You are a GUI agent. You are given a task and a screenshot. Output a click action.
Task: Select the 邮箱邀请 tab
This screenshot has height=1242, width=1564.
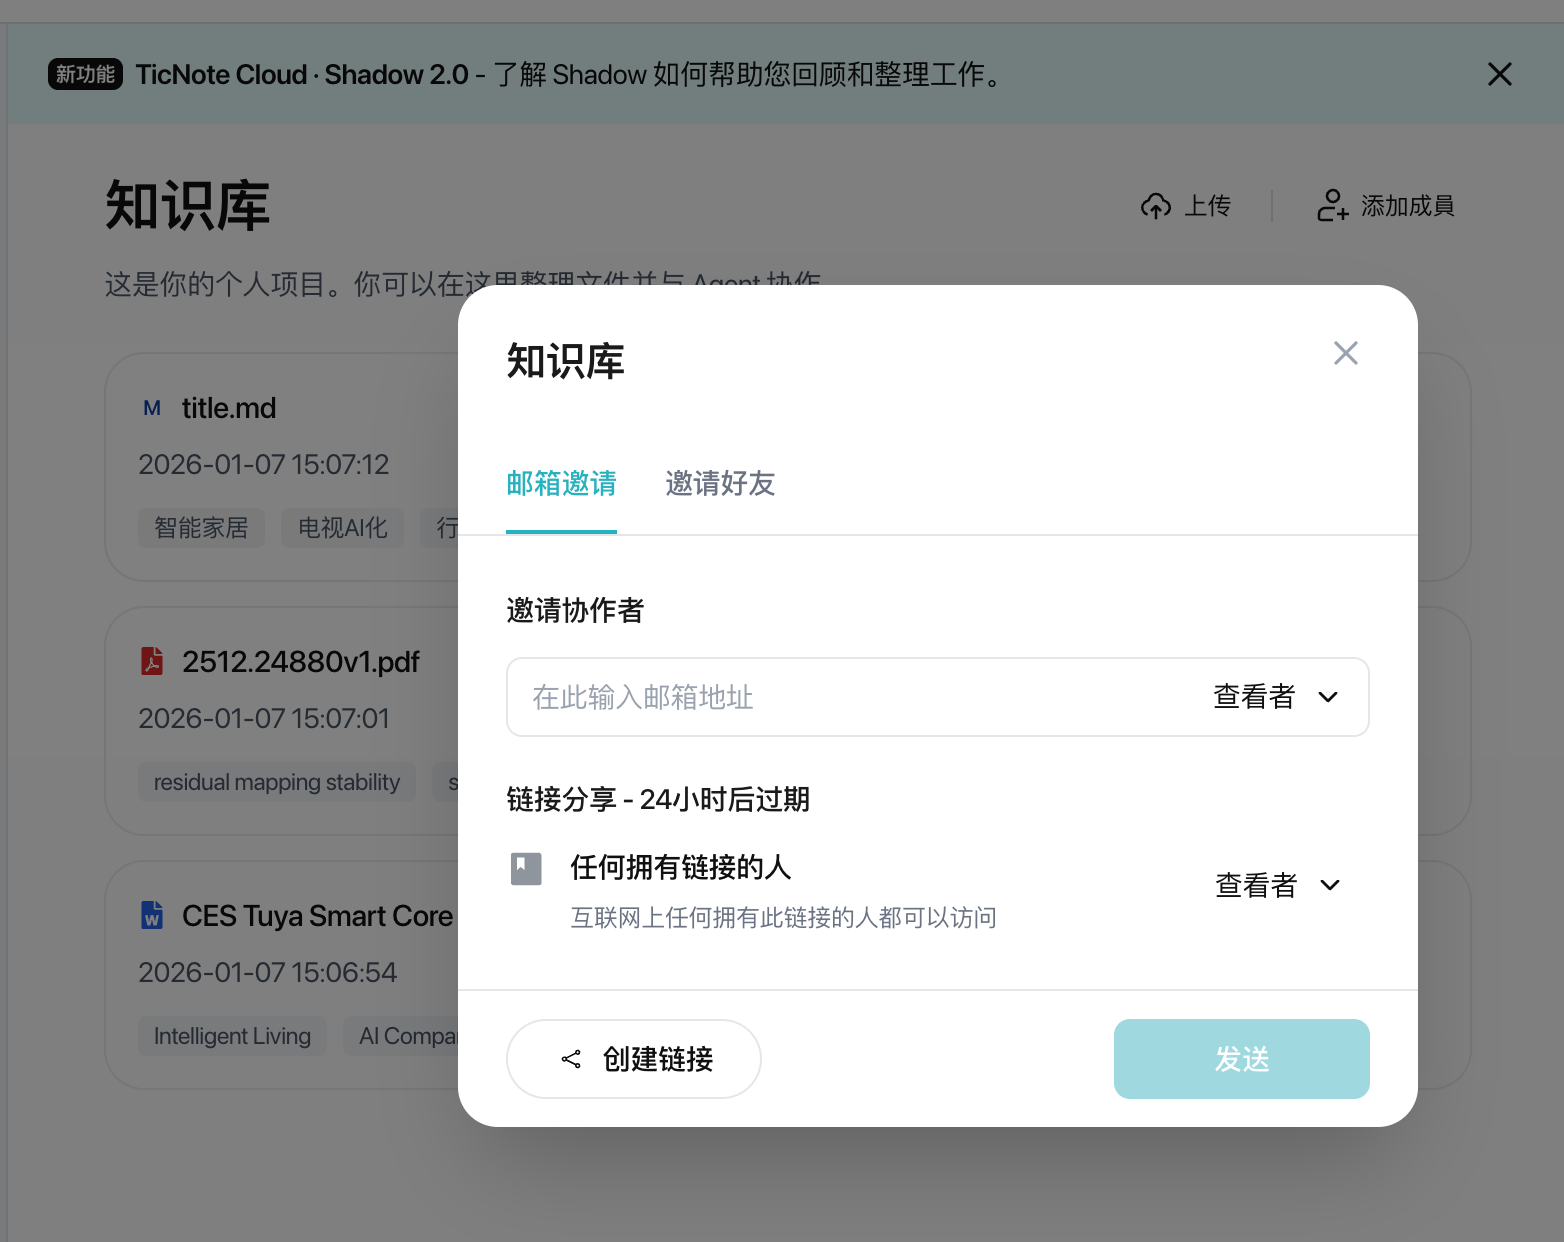tap(561, 484)
